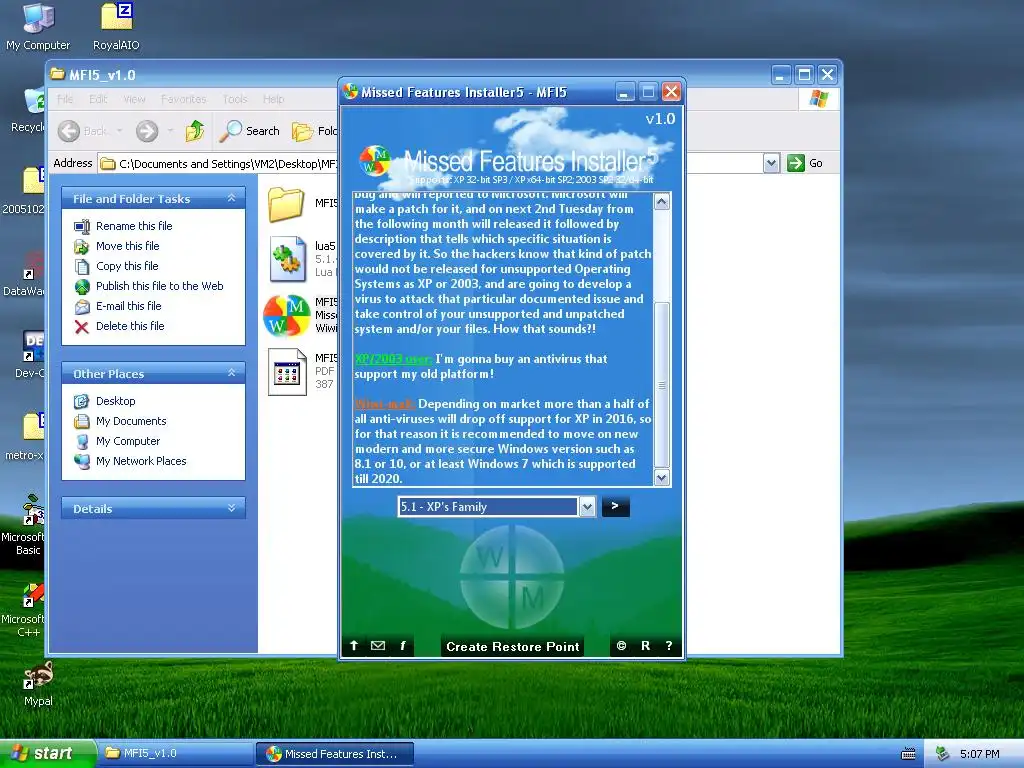Click the scroll-up arrow of the MFI5 text box
The height and width of the screenshot is (768, 1024).
pyautogui.click(x=662, y=201)
